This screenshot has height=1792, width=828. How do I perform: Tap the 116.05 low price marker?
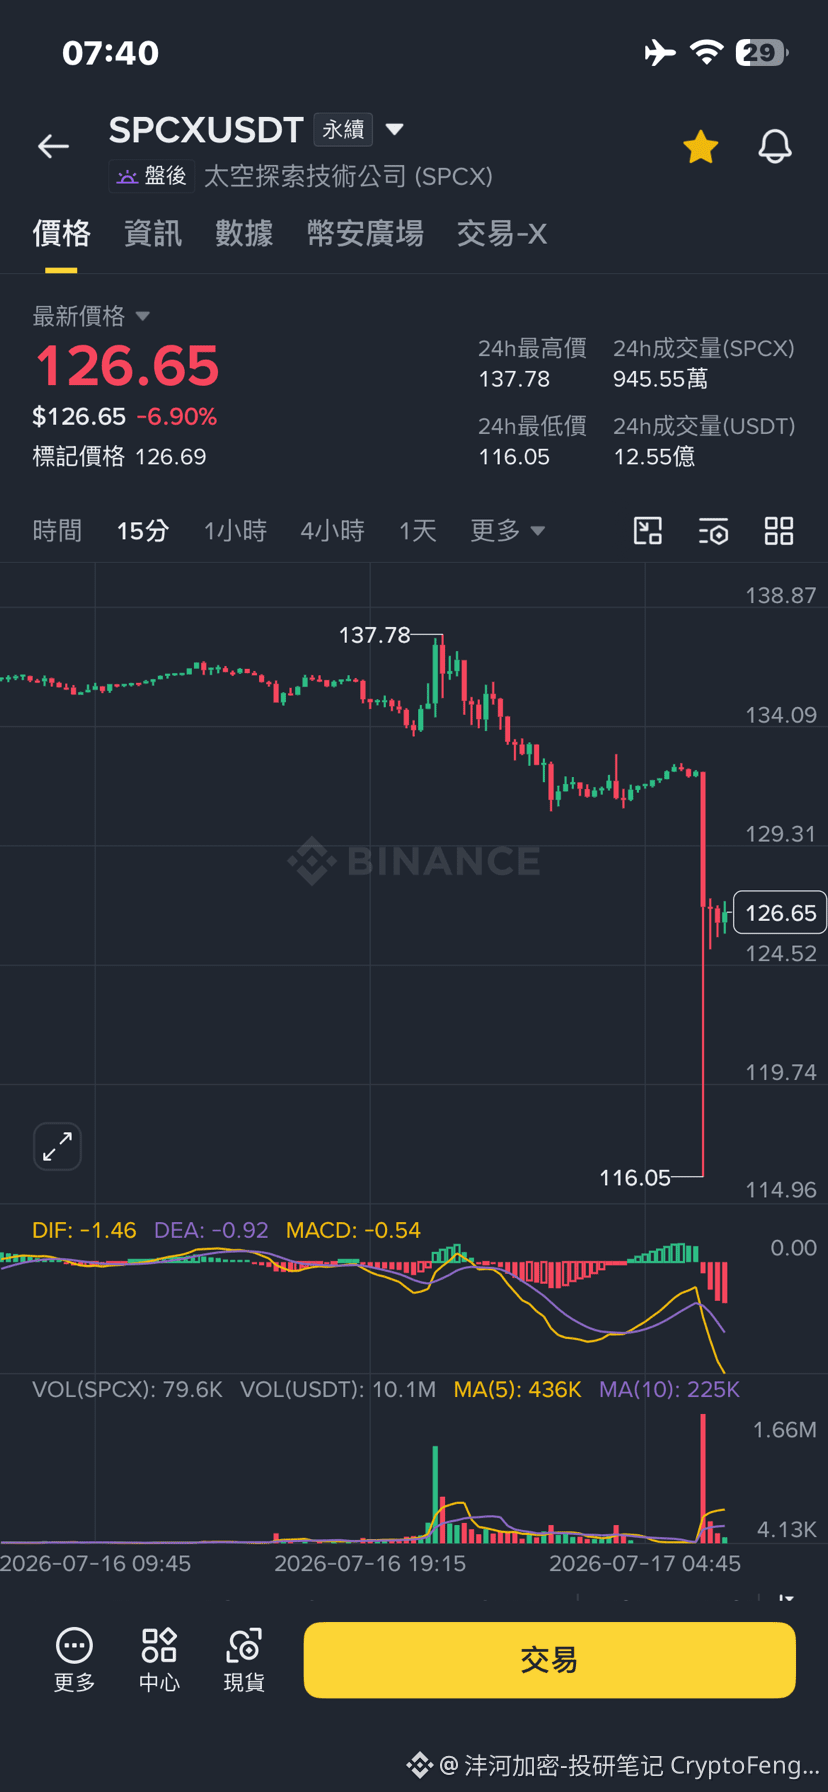(635, 1178)
